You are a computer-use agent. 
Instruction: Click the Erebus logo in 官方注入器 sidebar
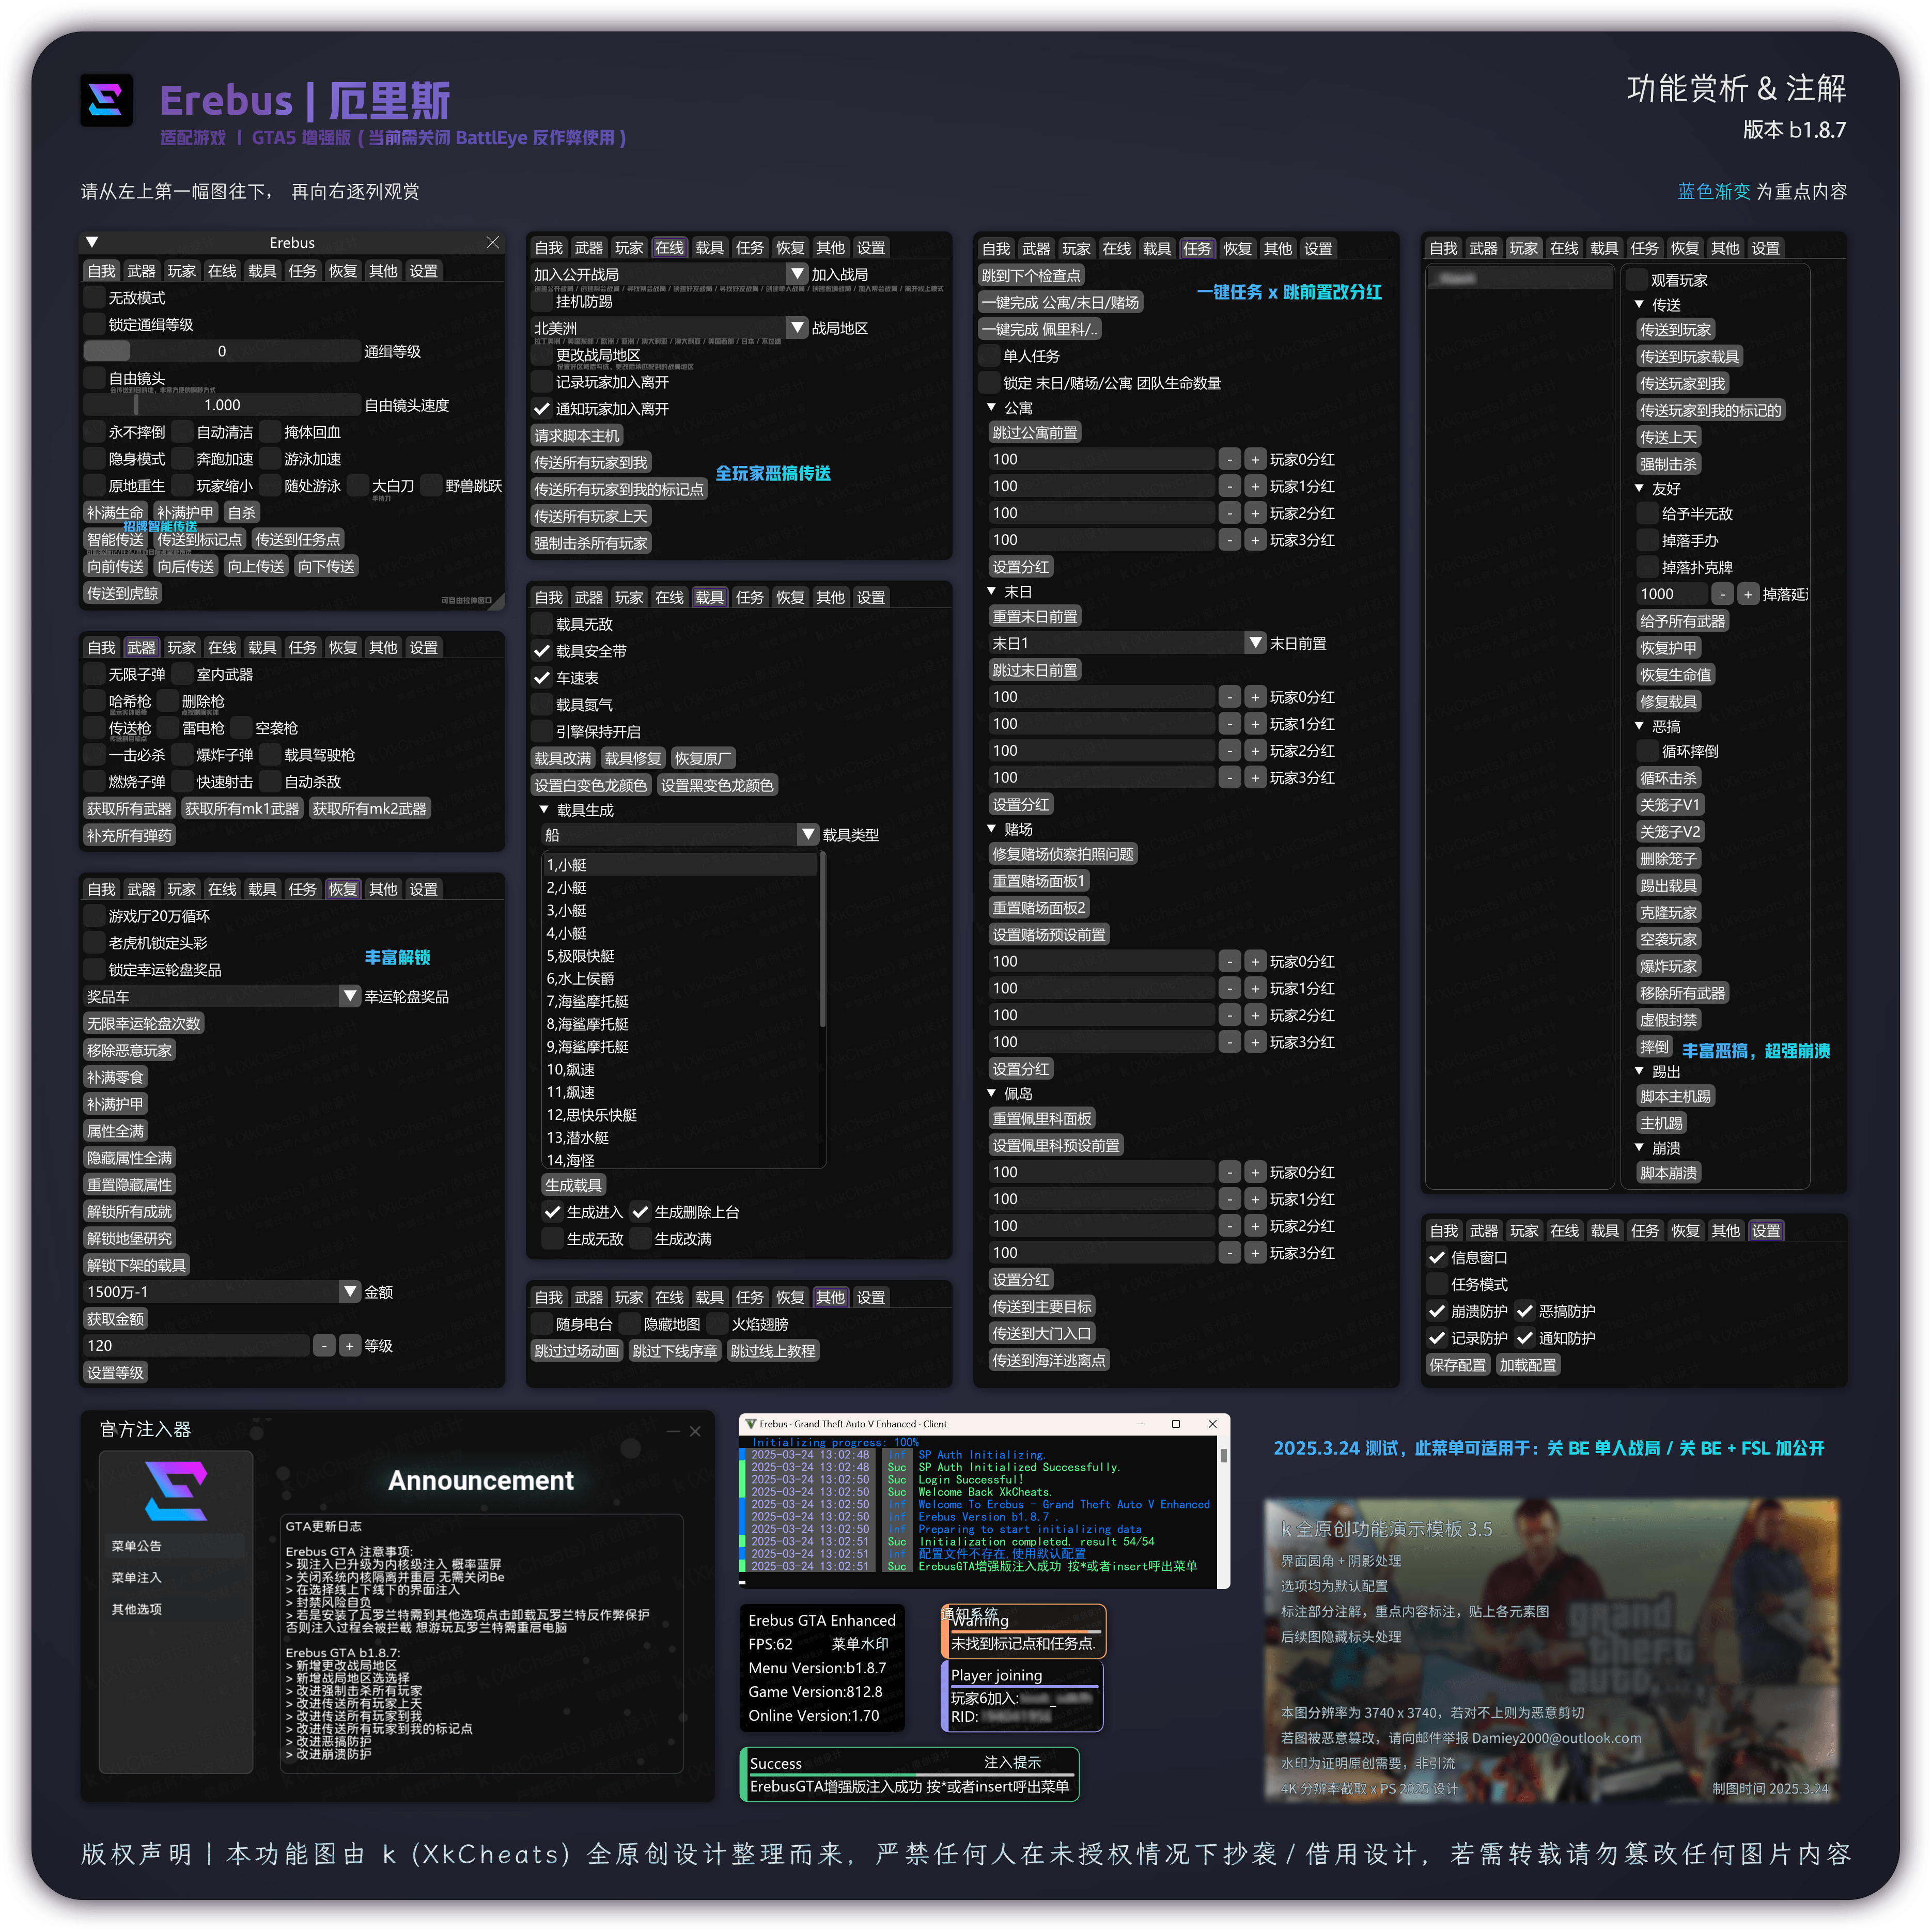coord(176,1491)
